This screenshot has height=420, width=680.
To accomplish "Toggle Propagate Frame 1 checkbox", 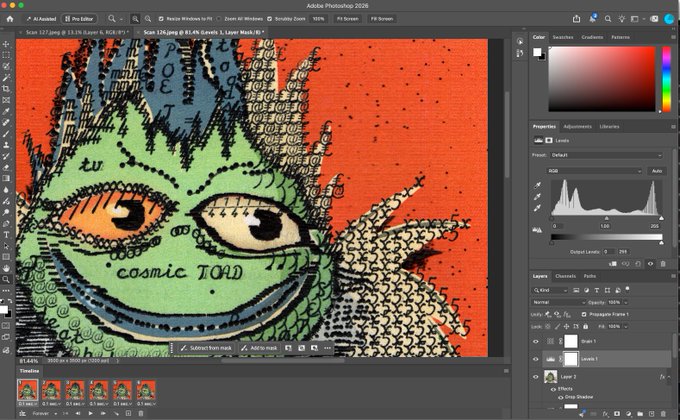I will 584,314.
